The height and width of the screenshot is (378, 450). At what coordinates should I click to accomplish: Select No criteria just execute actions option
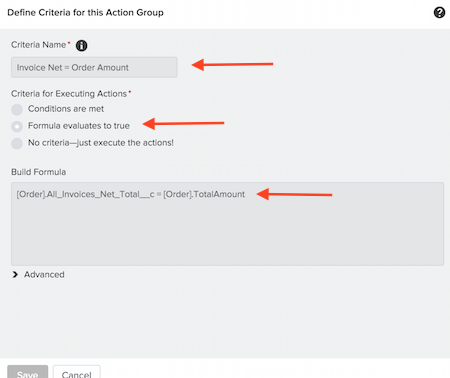(17, 143)
